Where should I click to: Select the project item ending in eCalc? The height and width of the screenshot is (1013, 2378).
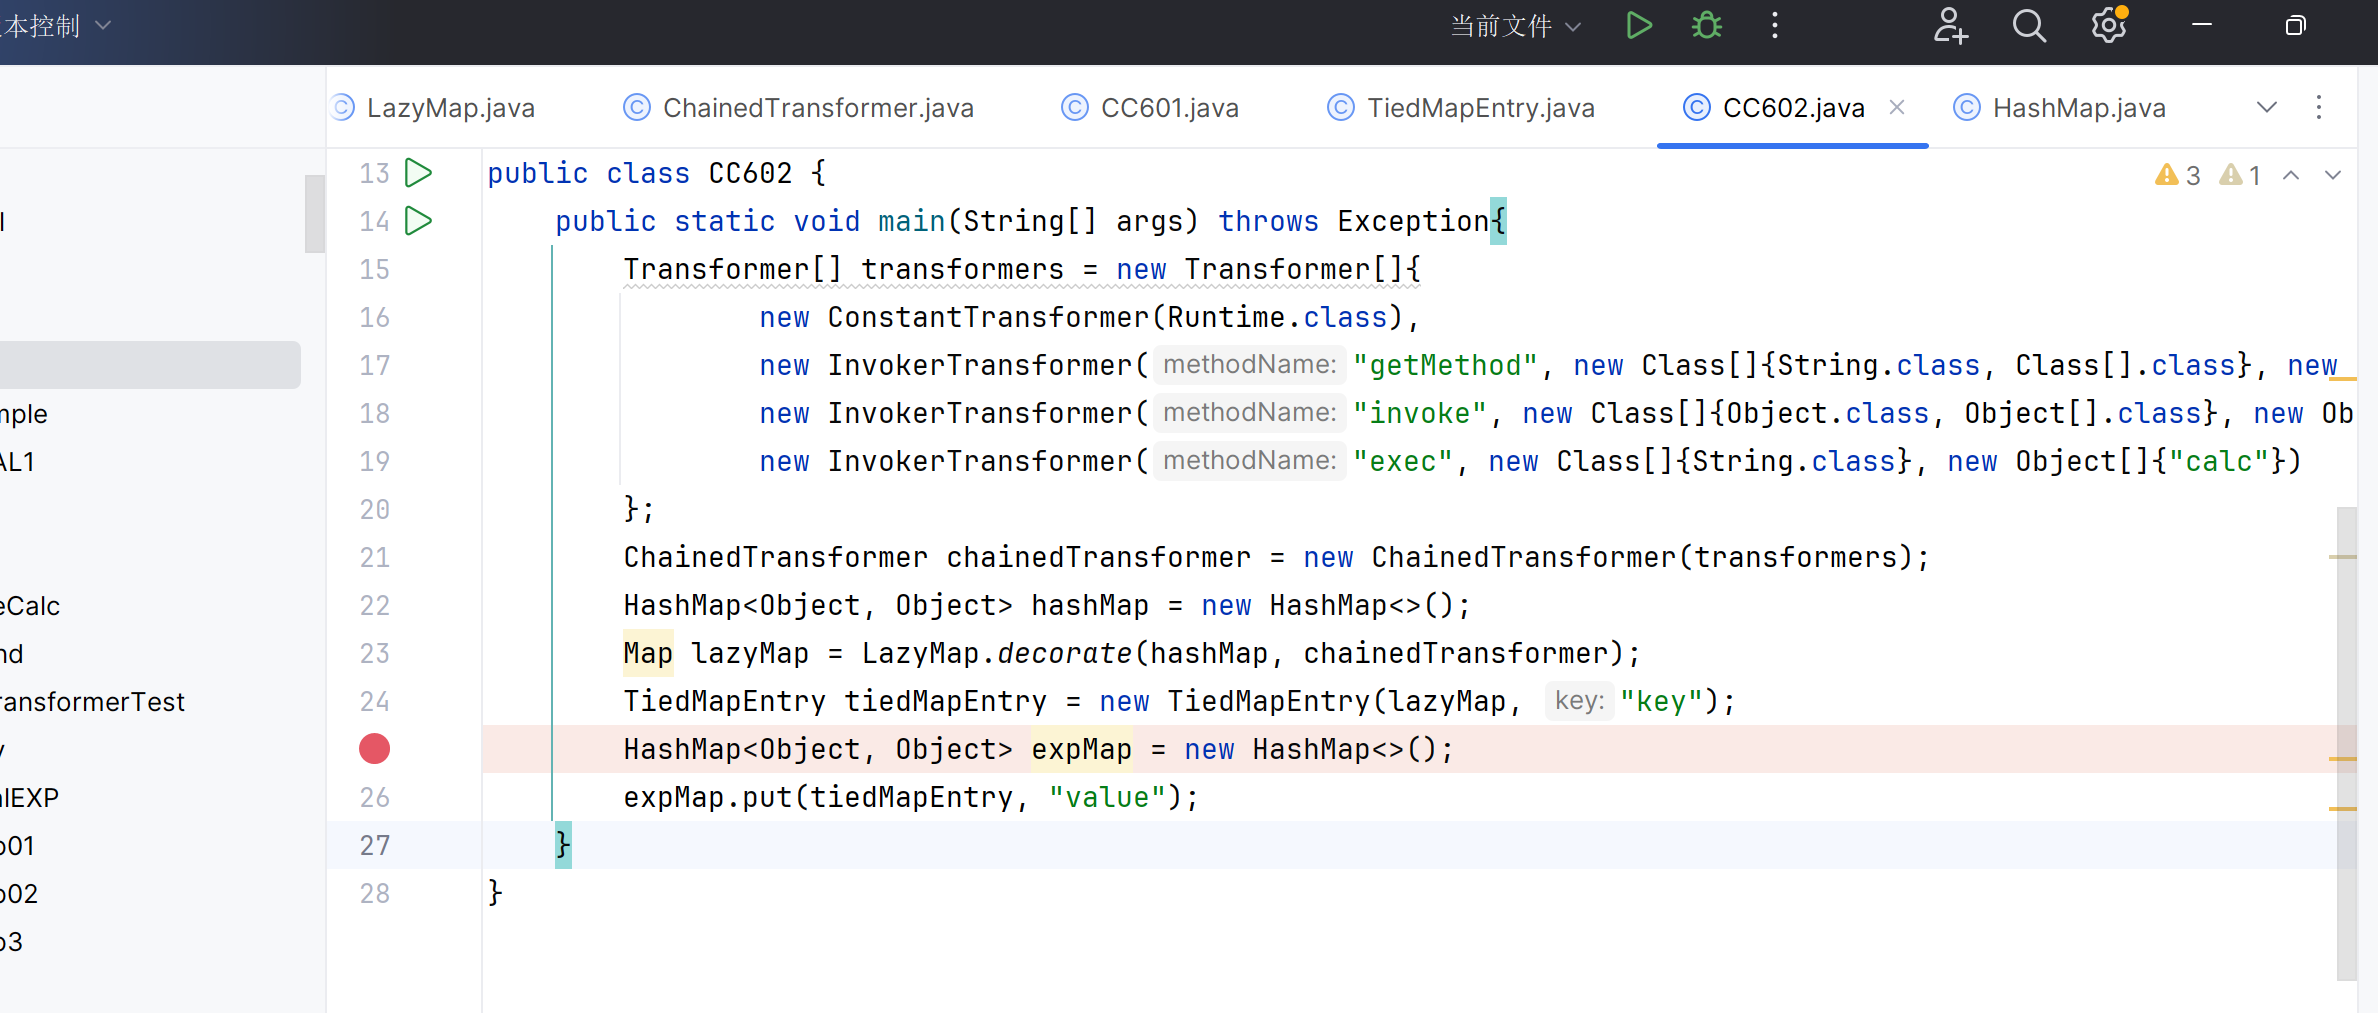30,606
